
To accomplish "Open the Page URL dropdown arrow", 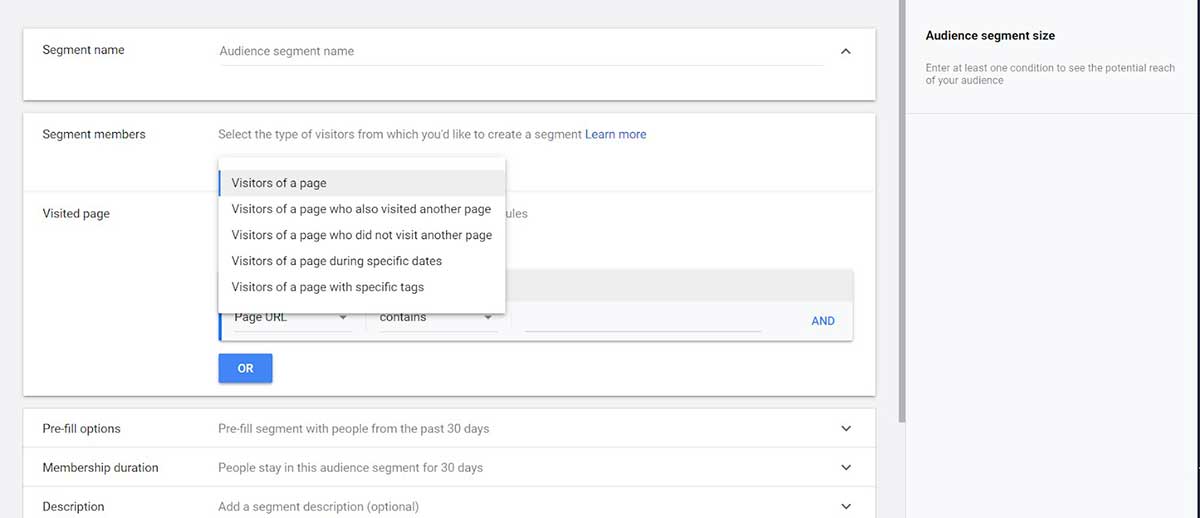I will point(343,317).
